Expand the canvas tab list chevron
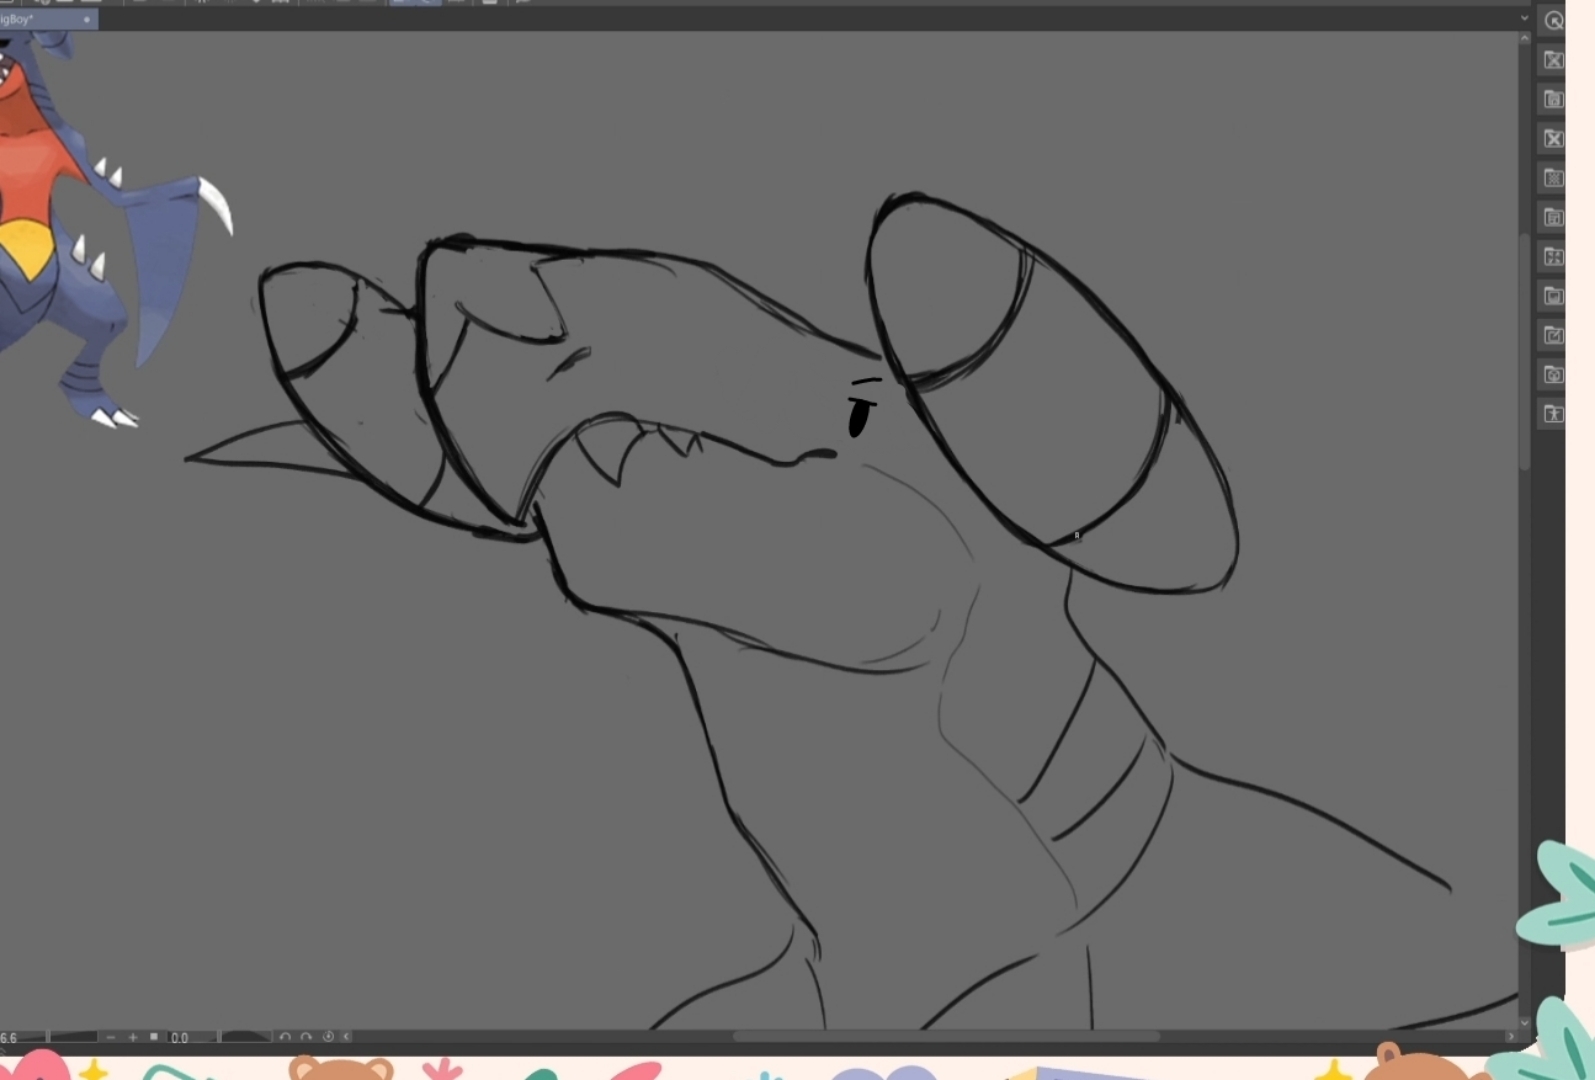The image size is (1595, 1080). point(1524,18)
